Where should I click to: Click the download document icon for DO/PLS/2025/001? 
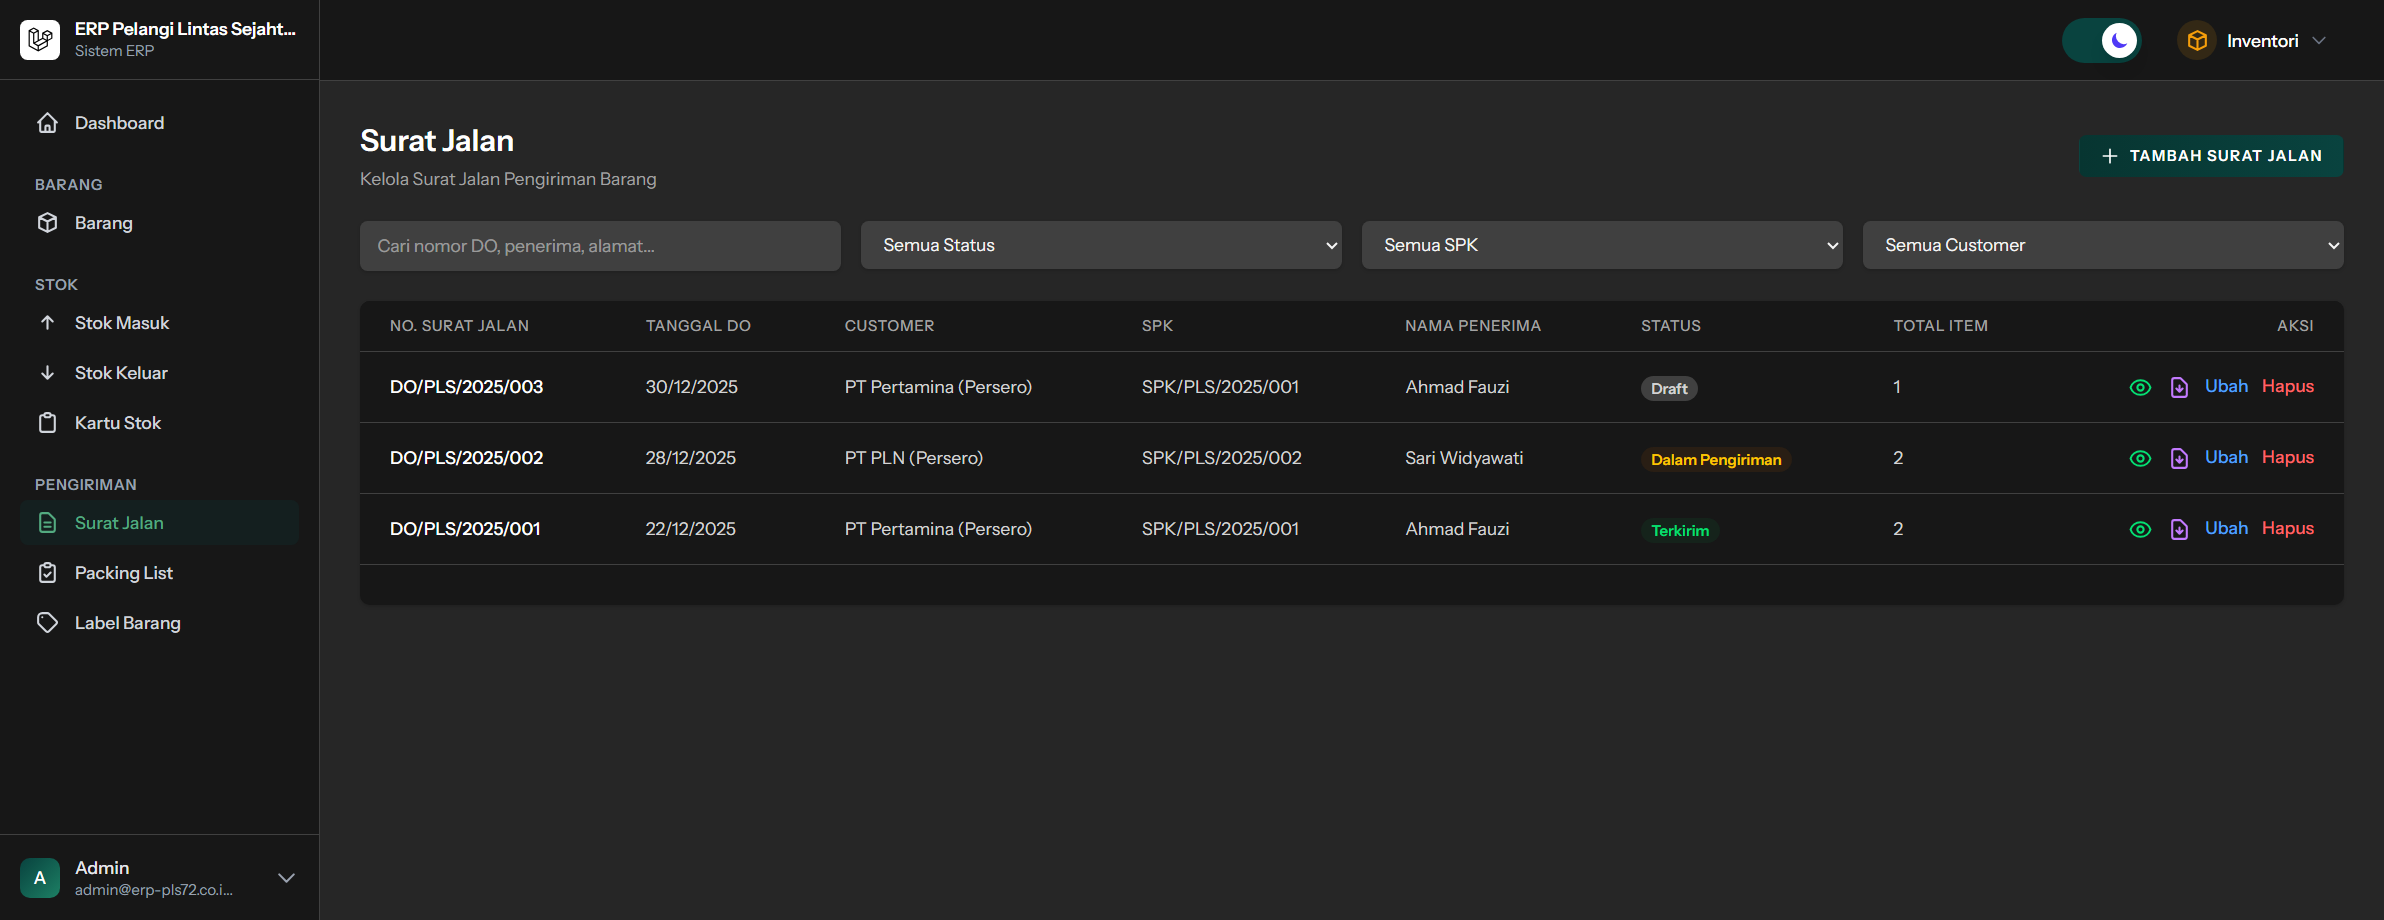coord(2179,530)
